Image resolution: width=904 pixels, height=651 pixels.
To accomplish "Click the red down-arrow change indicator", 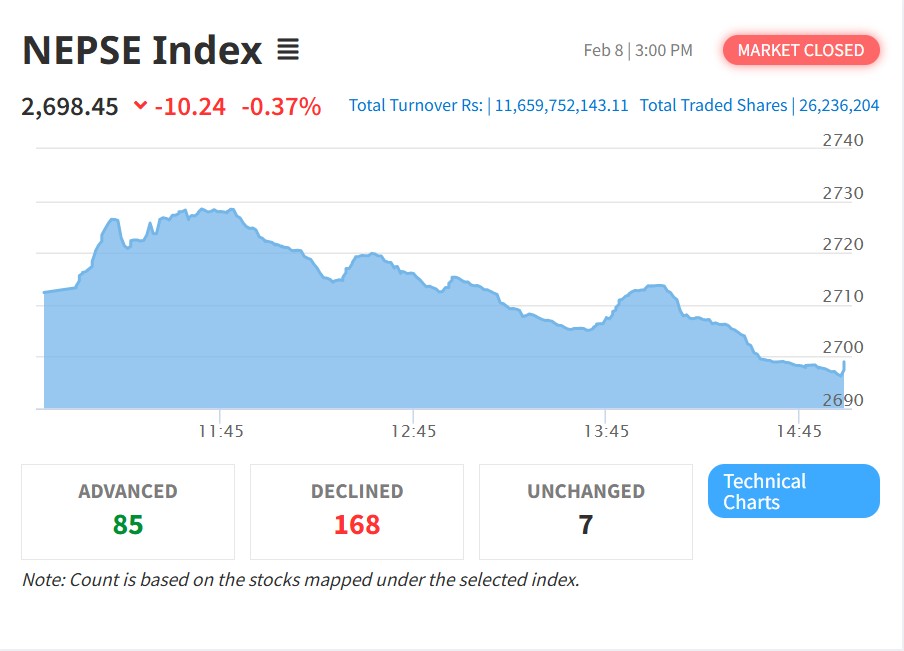I will [140, 106].
